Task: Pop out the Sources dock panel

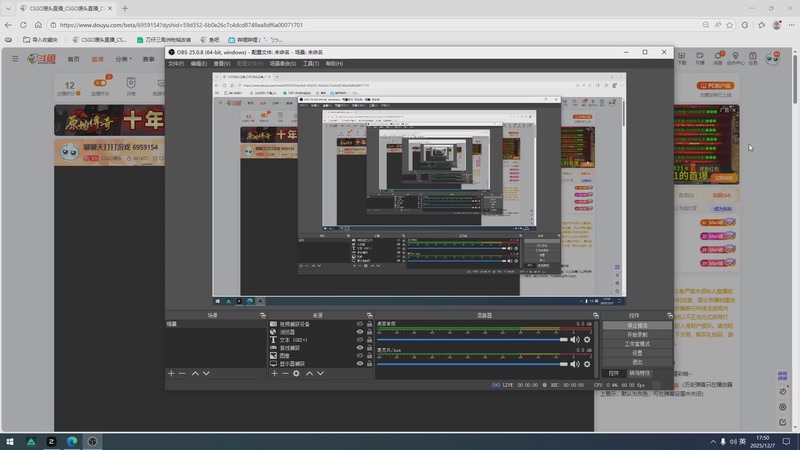Action: pos(369,315)
